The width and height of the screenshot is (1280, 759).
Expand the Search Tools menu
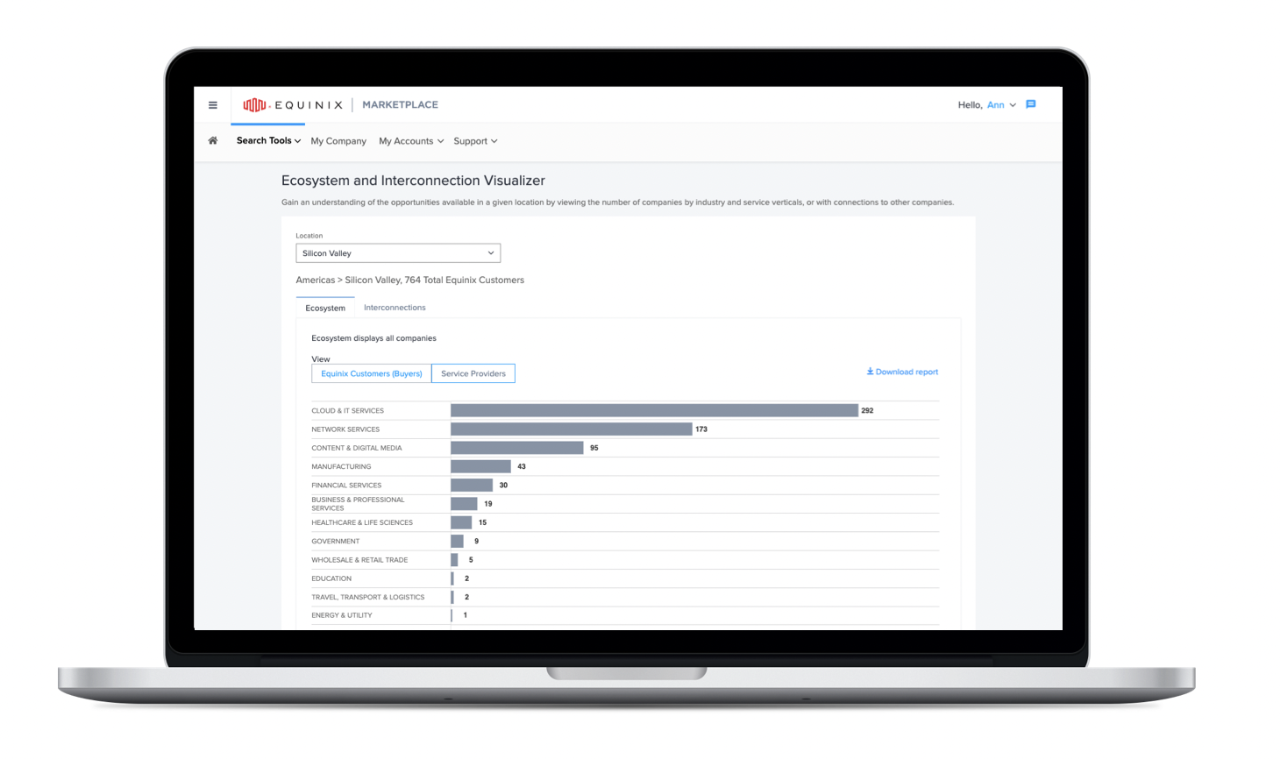(x=268, y=141)
